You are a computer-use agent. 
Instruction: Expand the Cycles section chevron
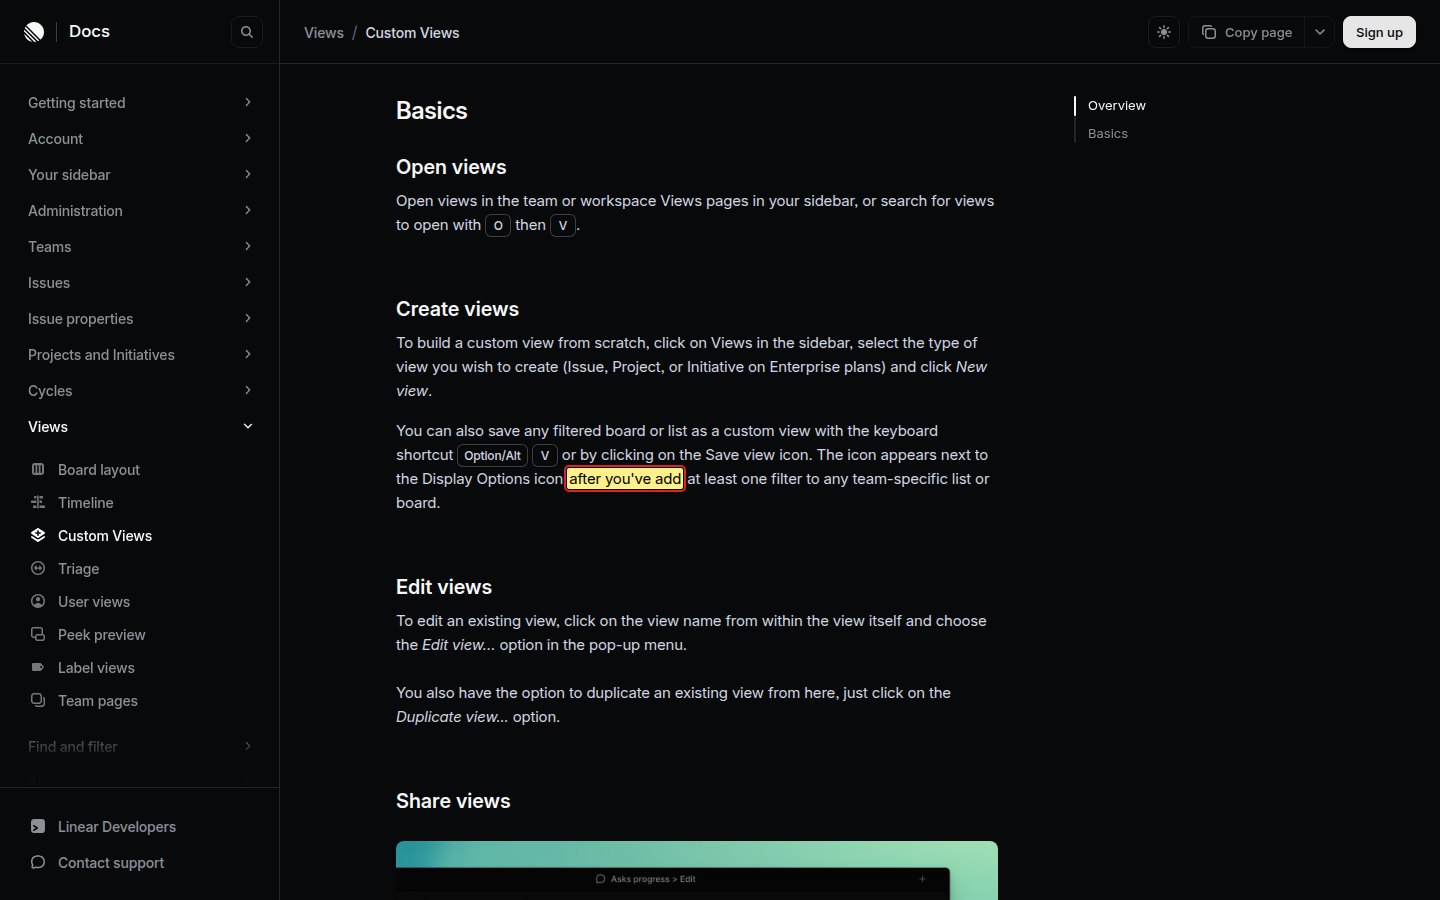click(248, 391)
